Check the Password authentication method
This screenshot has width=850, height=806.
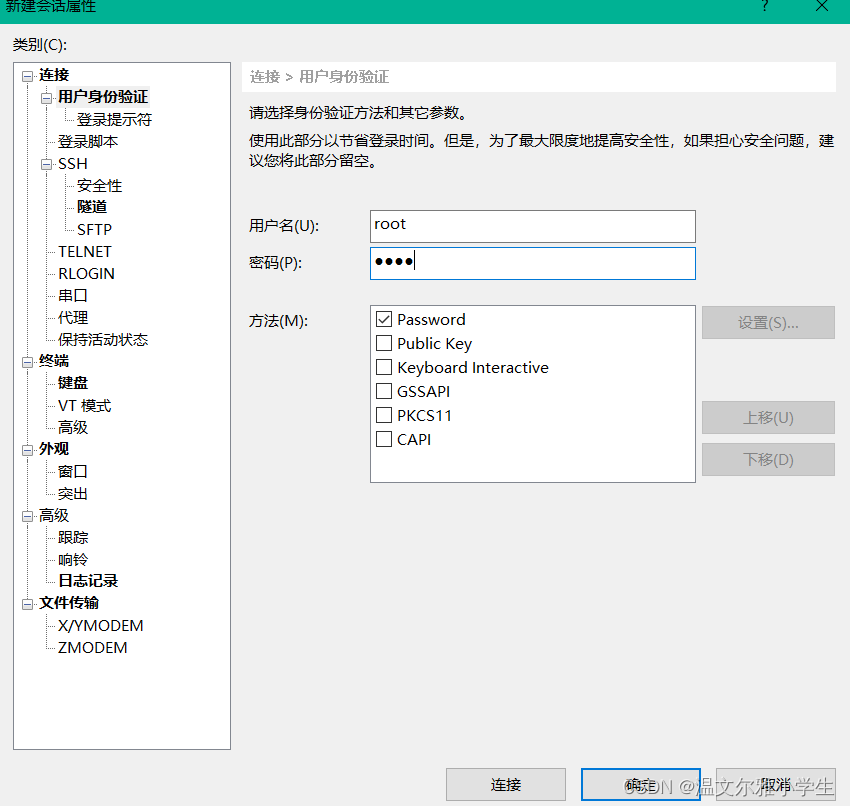(x=384, y=319)
